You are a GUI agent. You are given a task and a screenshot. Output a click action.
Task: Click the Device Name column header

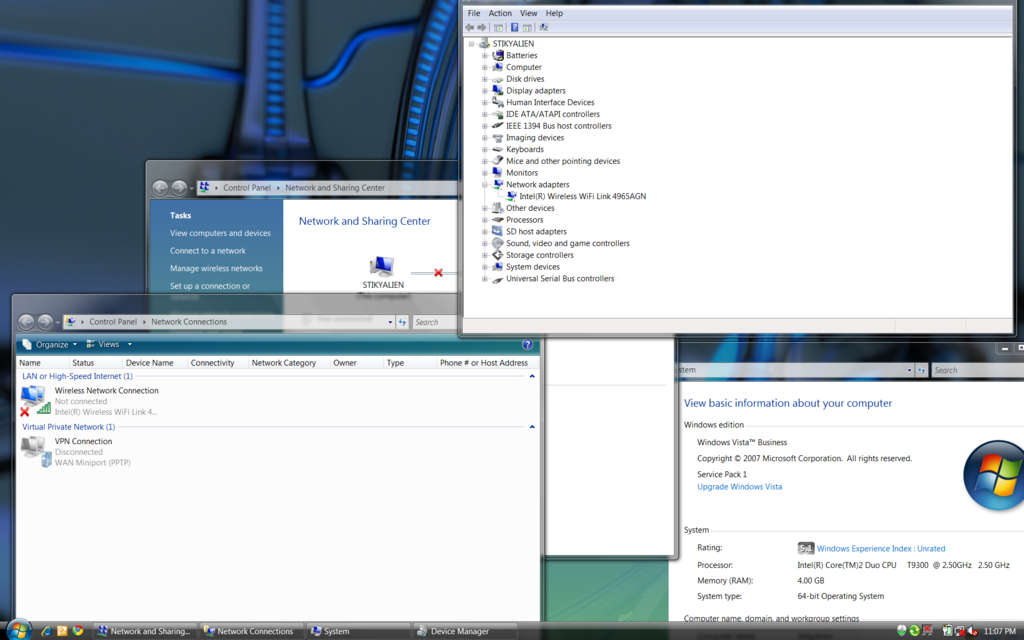(155, 363)
